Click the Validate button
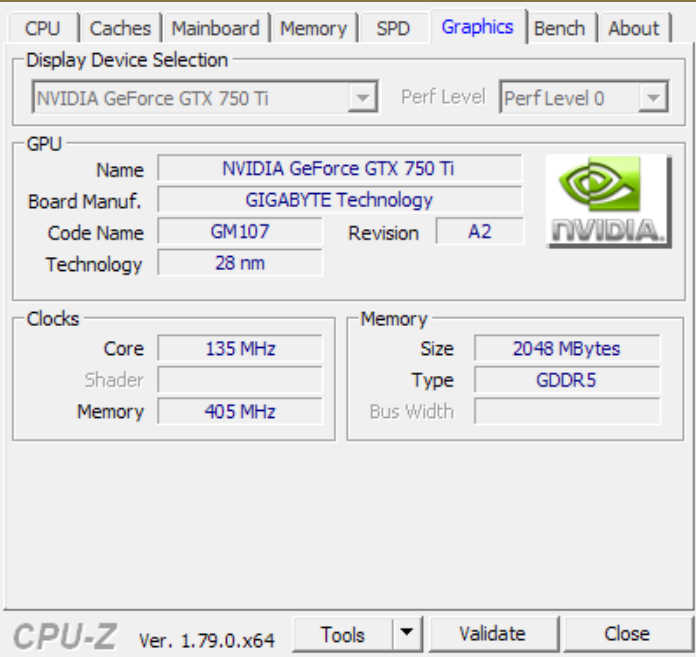The image size is (696, 657). pos(493,635)
